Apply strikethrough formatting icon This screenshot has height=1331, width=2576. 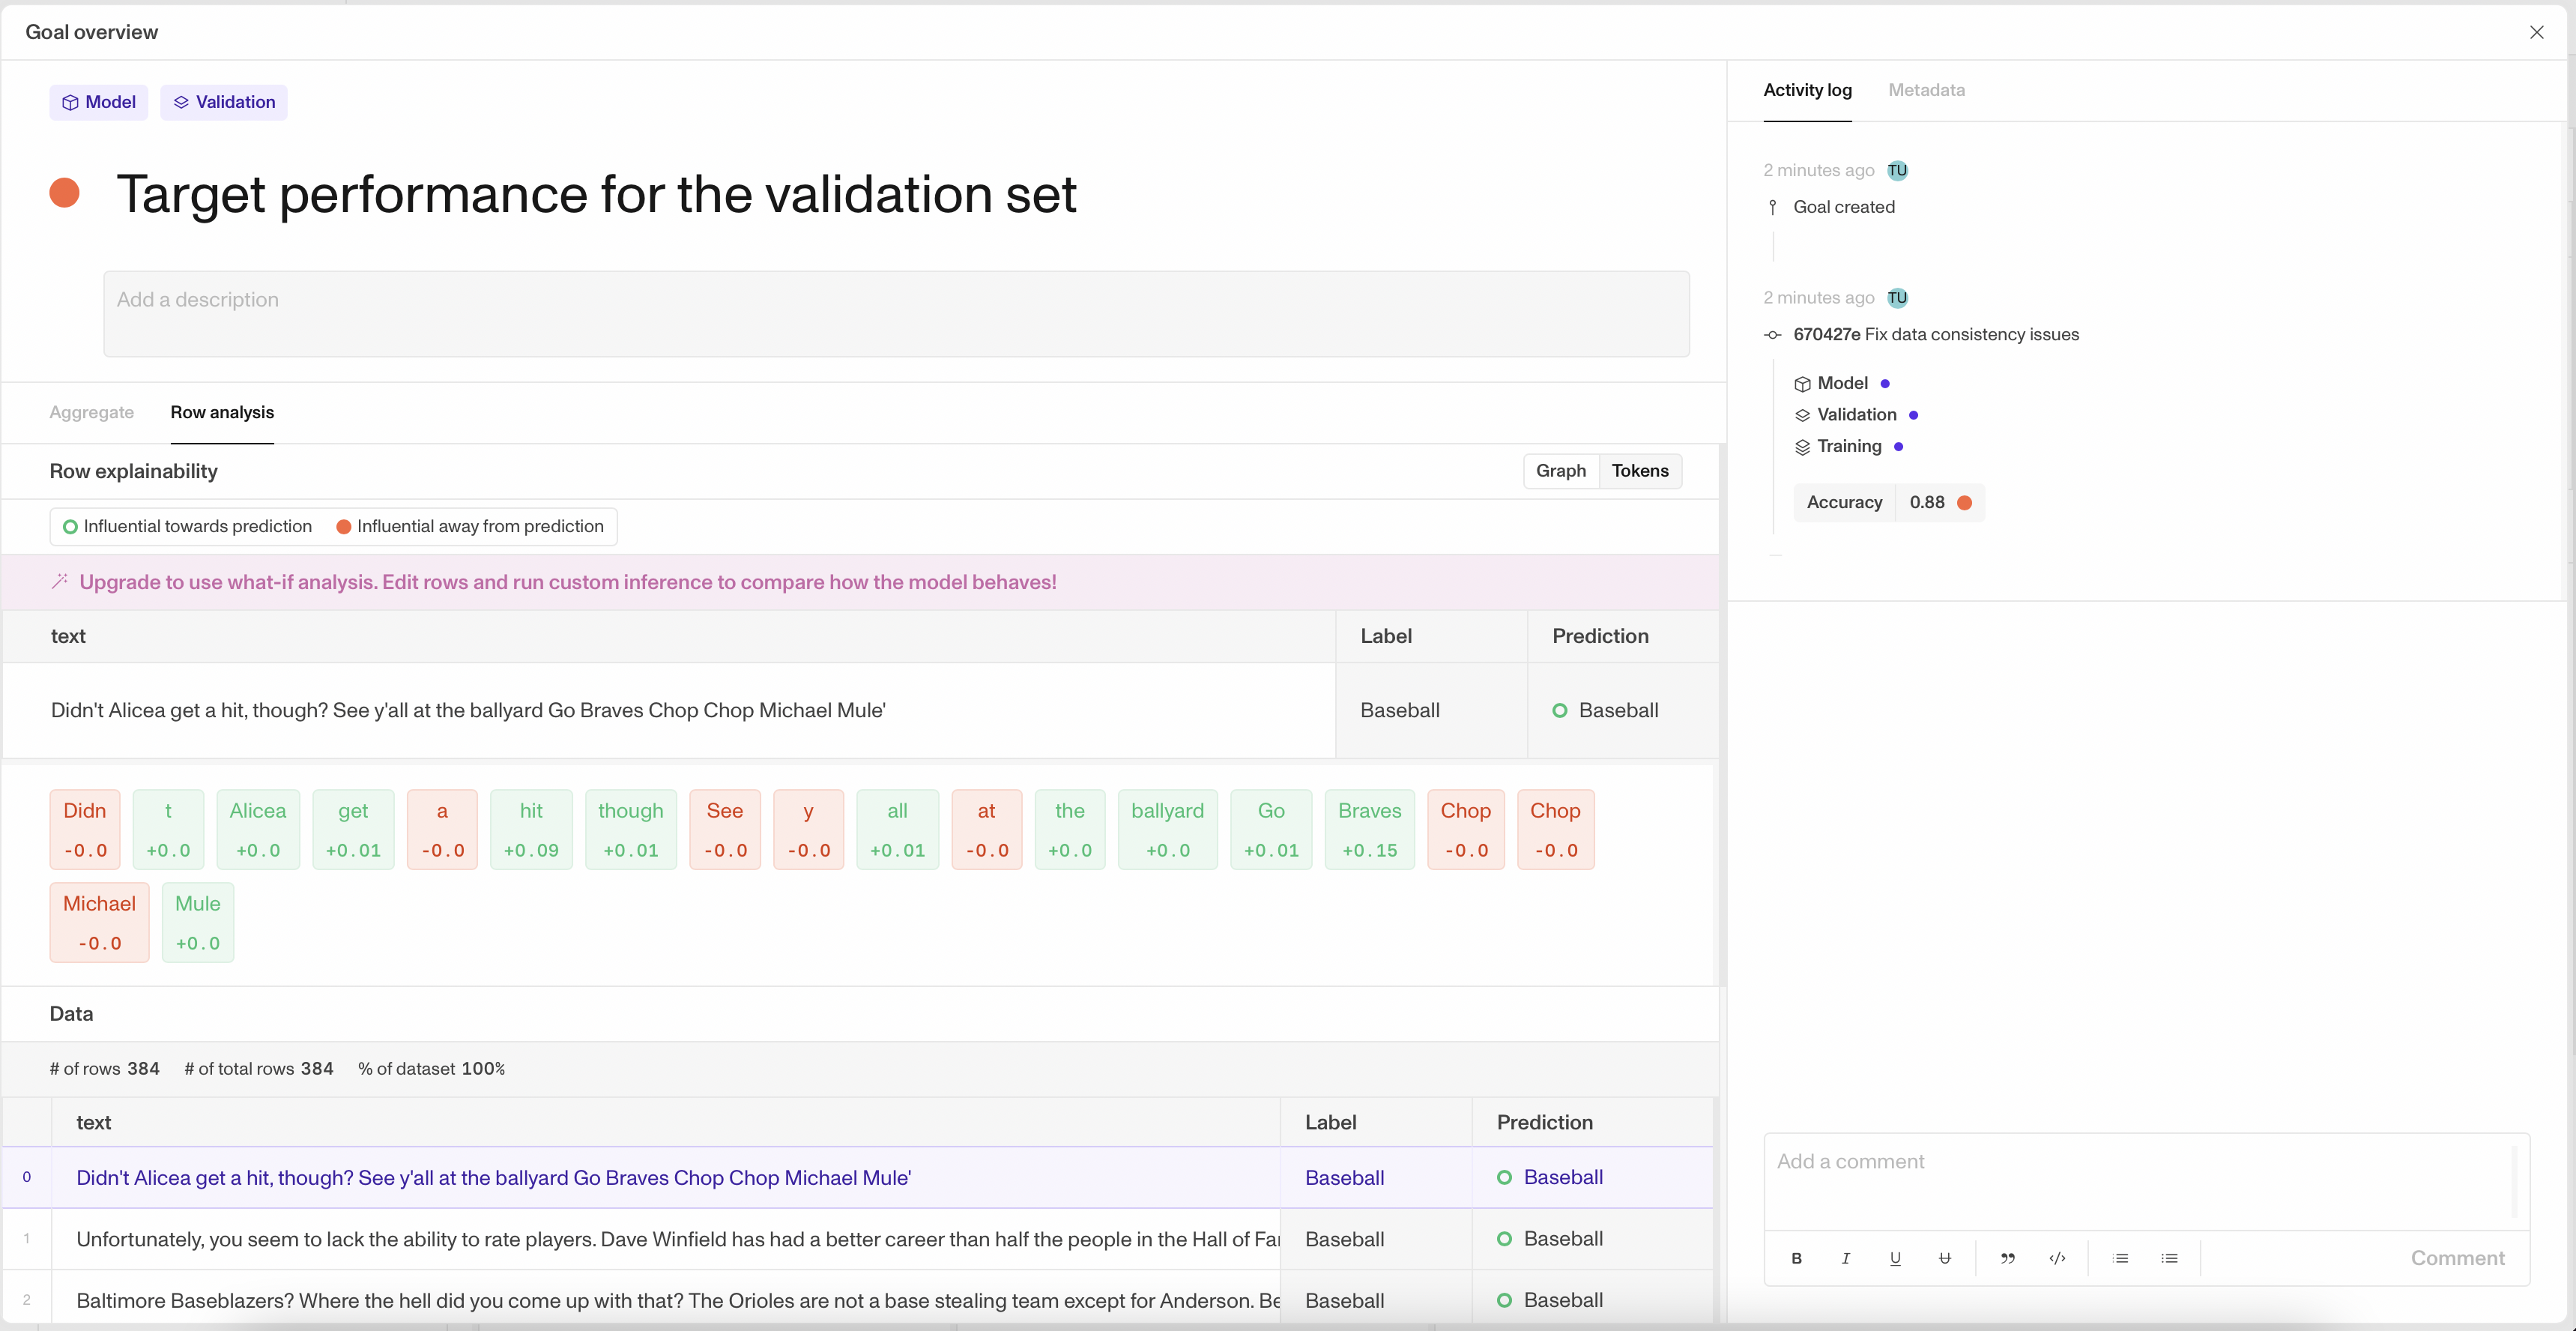pos(1944,1258)
